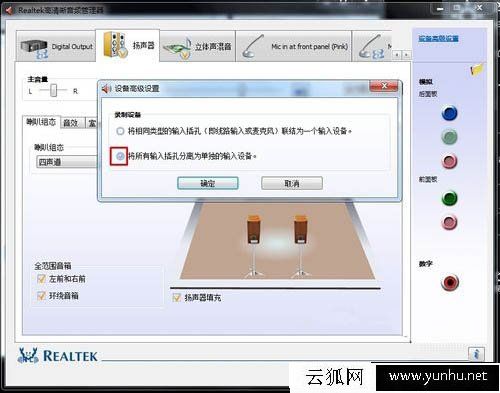Maximize the Realtek audio manager window

457,8
